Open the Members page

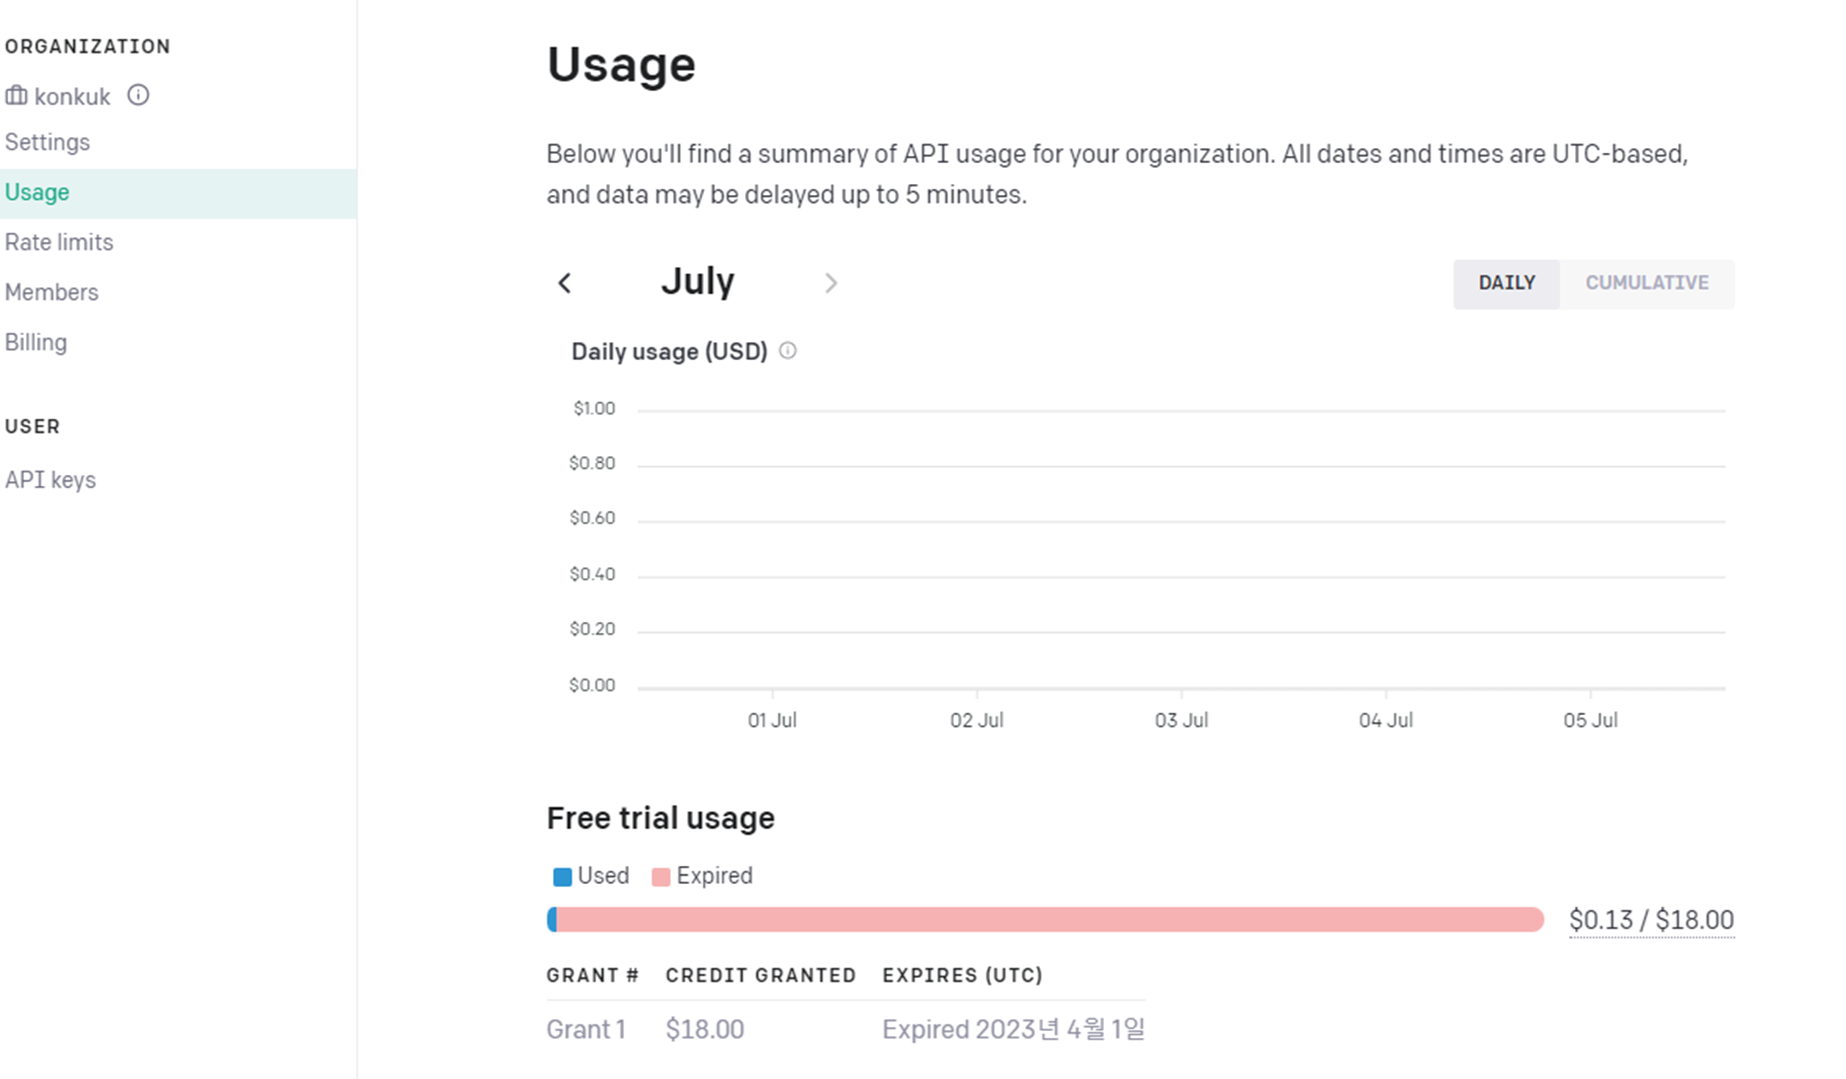pyautogui.click(x=52, y=292)
